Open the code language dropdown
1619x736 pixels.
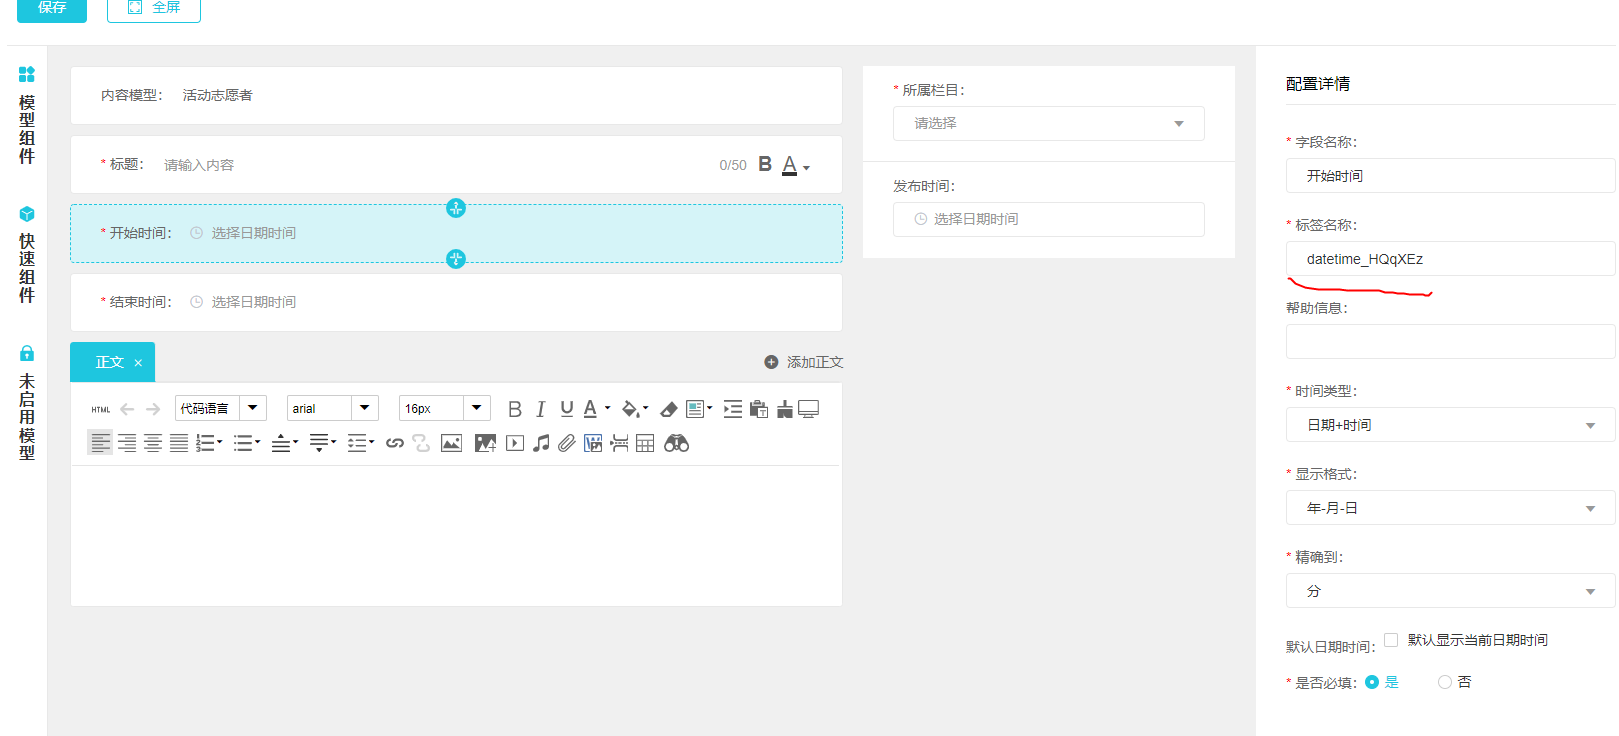[220, 408]
